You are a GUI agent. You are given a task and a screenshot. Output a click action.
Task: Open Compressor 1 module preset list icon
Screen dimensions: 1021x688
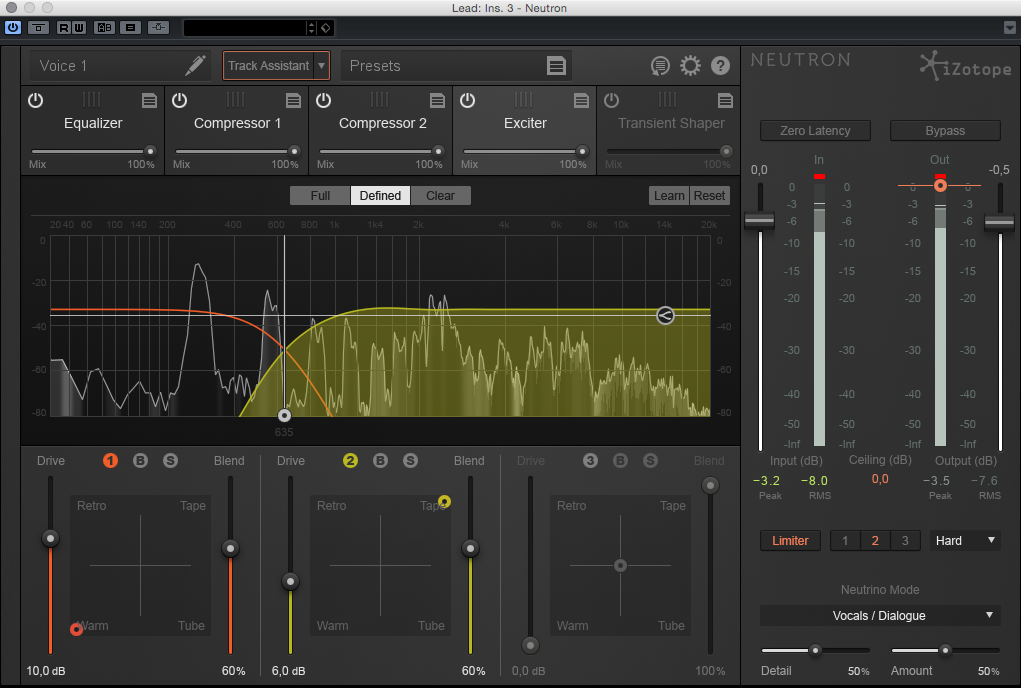coord(293,100)
